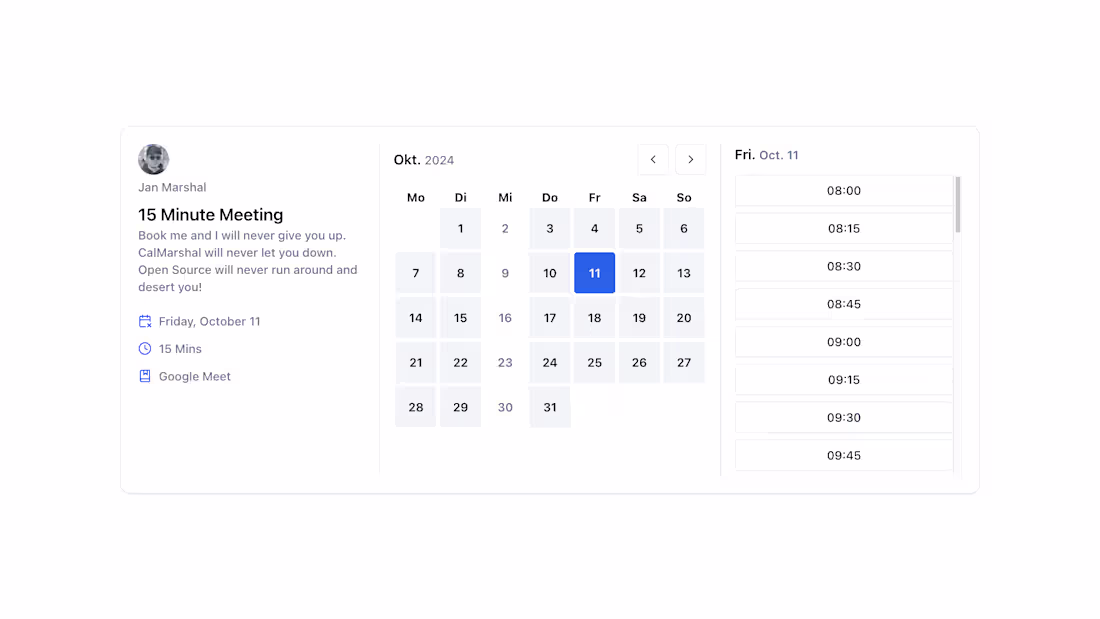Go to next month with right chevron
Screen dimensions: 1100x619
pyautogui.click(x=690, y=159)
